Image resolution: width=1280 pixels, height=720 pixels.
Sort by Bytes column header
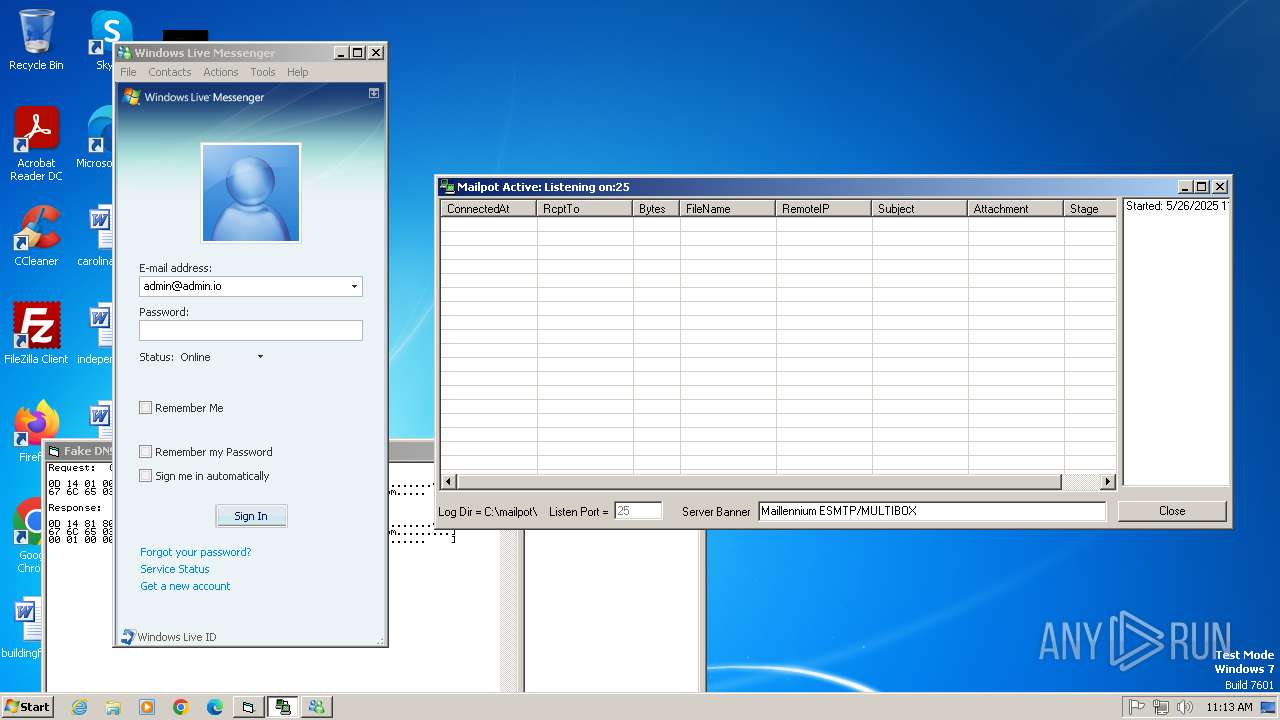[656, 209]
